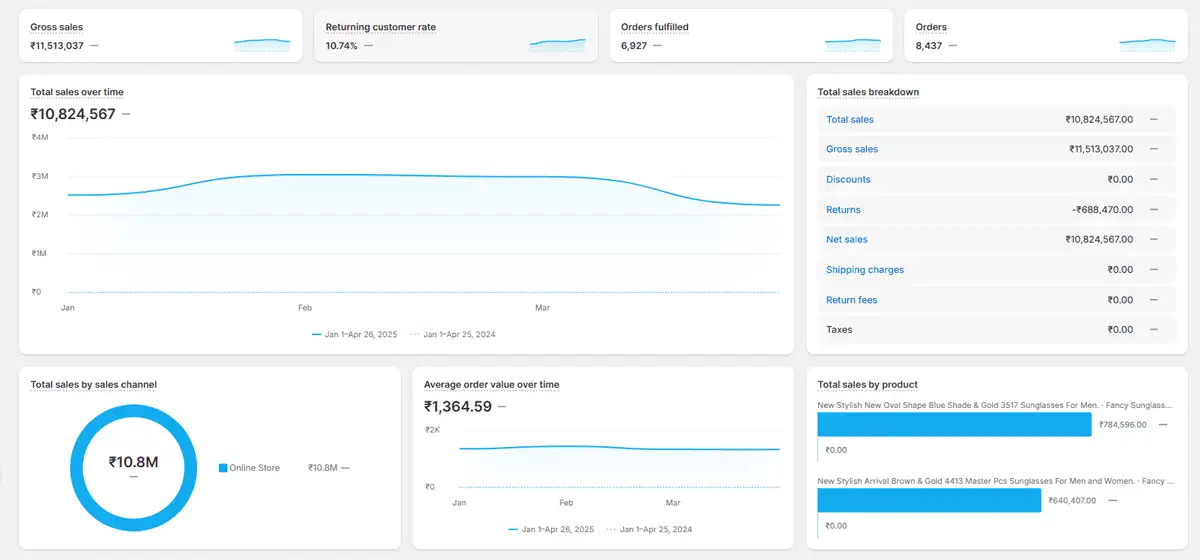Click the Orders card sparkline chart
The height and width of the screenshot is (560, 1200).
1147,43
